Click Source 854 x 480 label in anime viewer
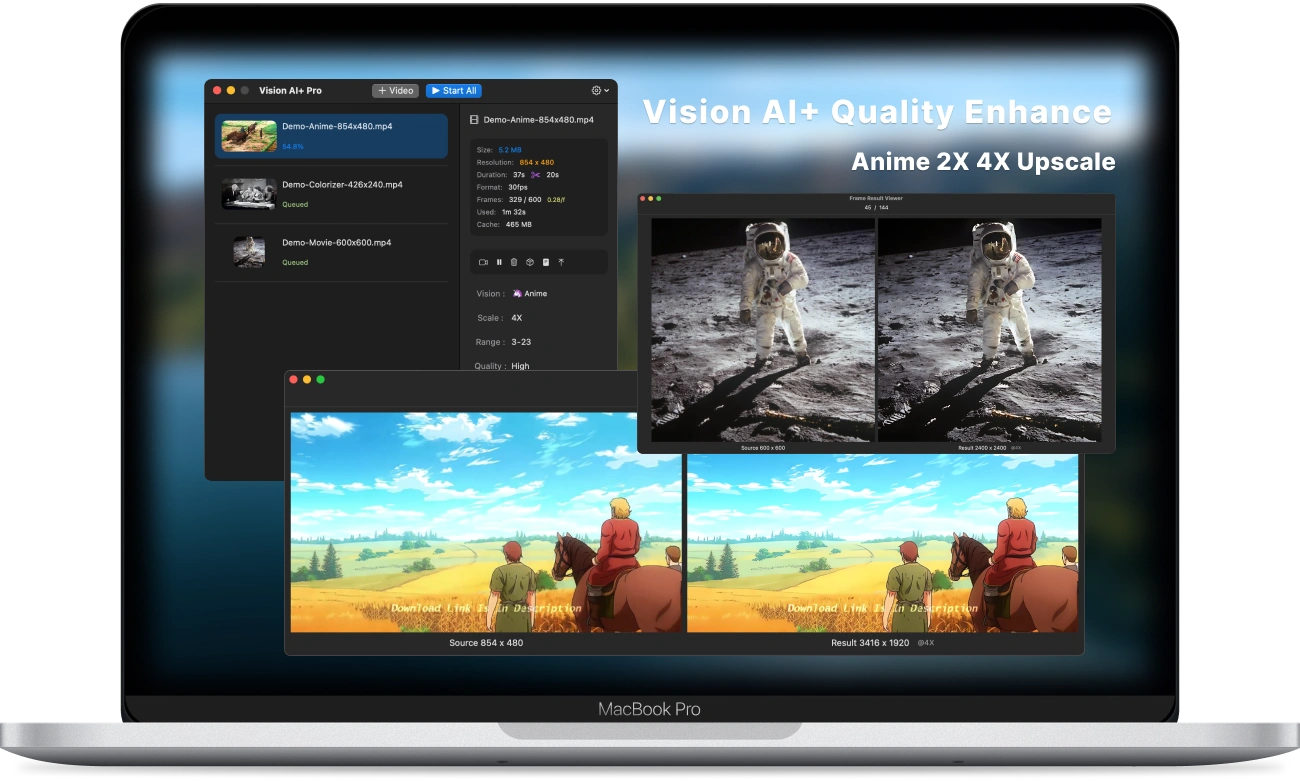 click(x=486, y=643)
